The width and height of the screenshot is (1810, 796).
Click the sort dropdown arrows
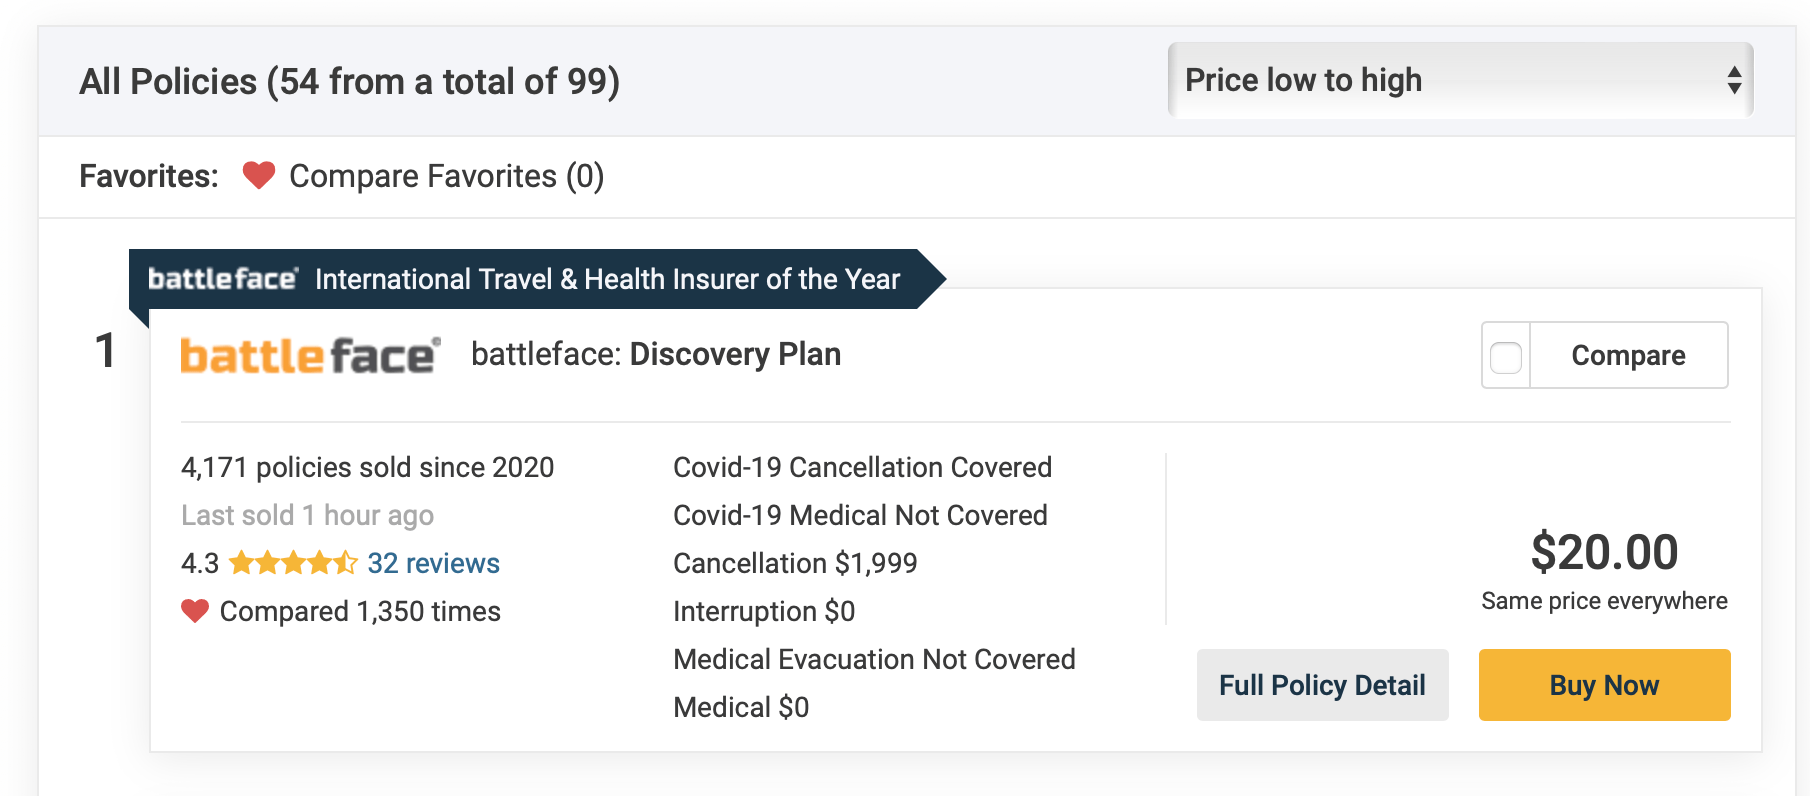pyautogui.click(x=1734, y=80)
